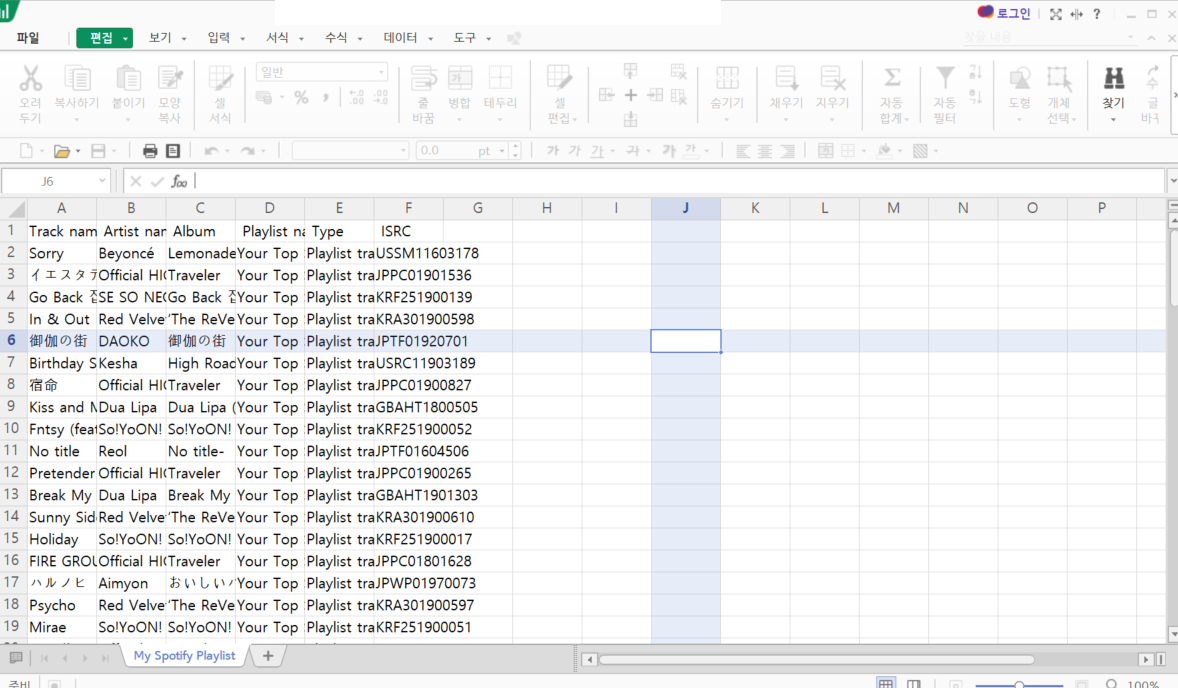This screenshot has height=688, width=1178.
Task: Click the horizontal scrollbar thumb
Action: (817, 659)
